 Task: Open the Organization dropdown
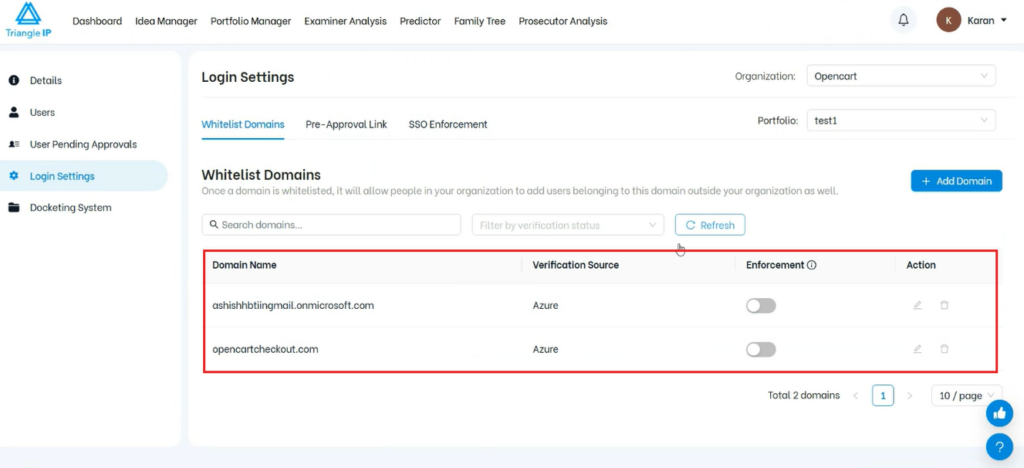point(900,76)
